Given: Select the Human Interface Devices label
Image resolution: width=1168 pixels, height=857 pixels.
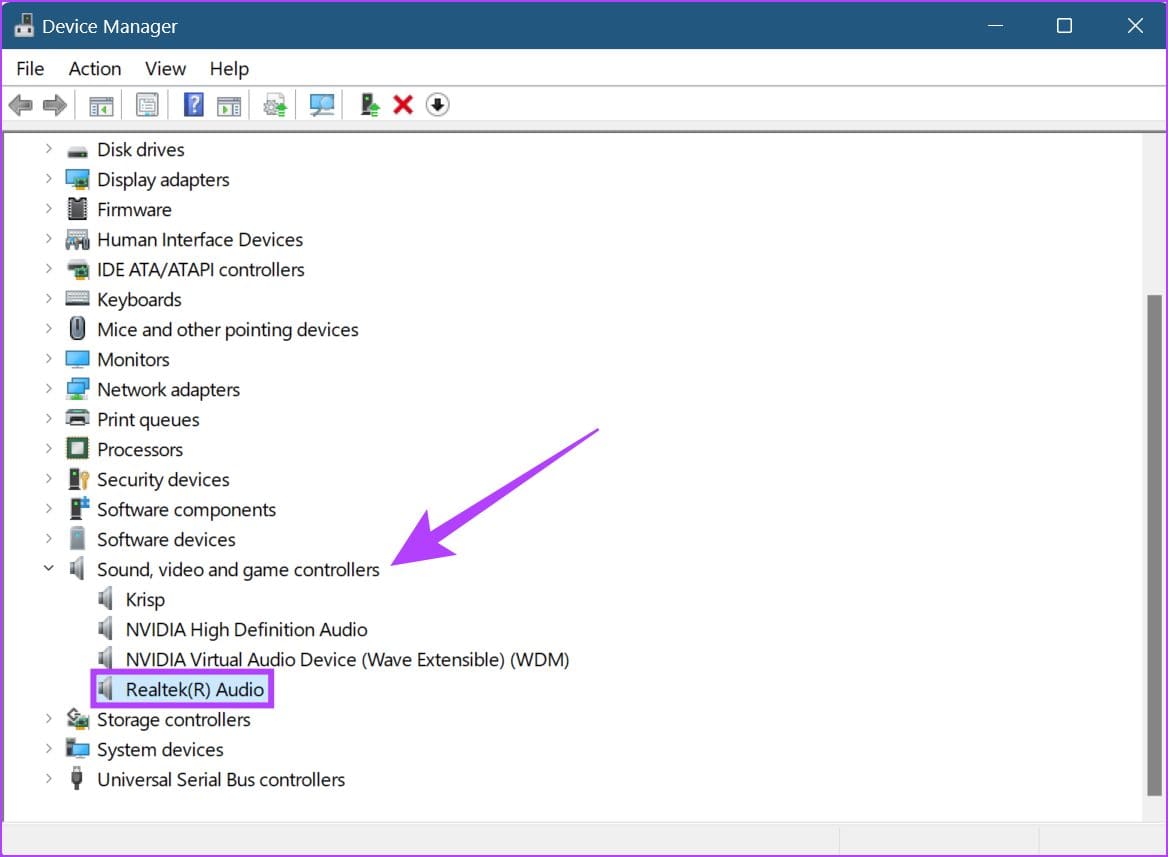Looking at the screenshot, I should [200, 239].
